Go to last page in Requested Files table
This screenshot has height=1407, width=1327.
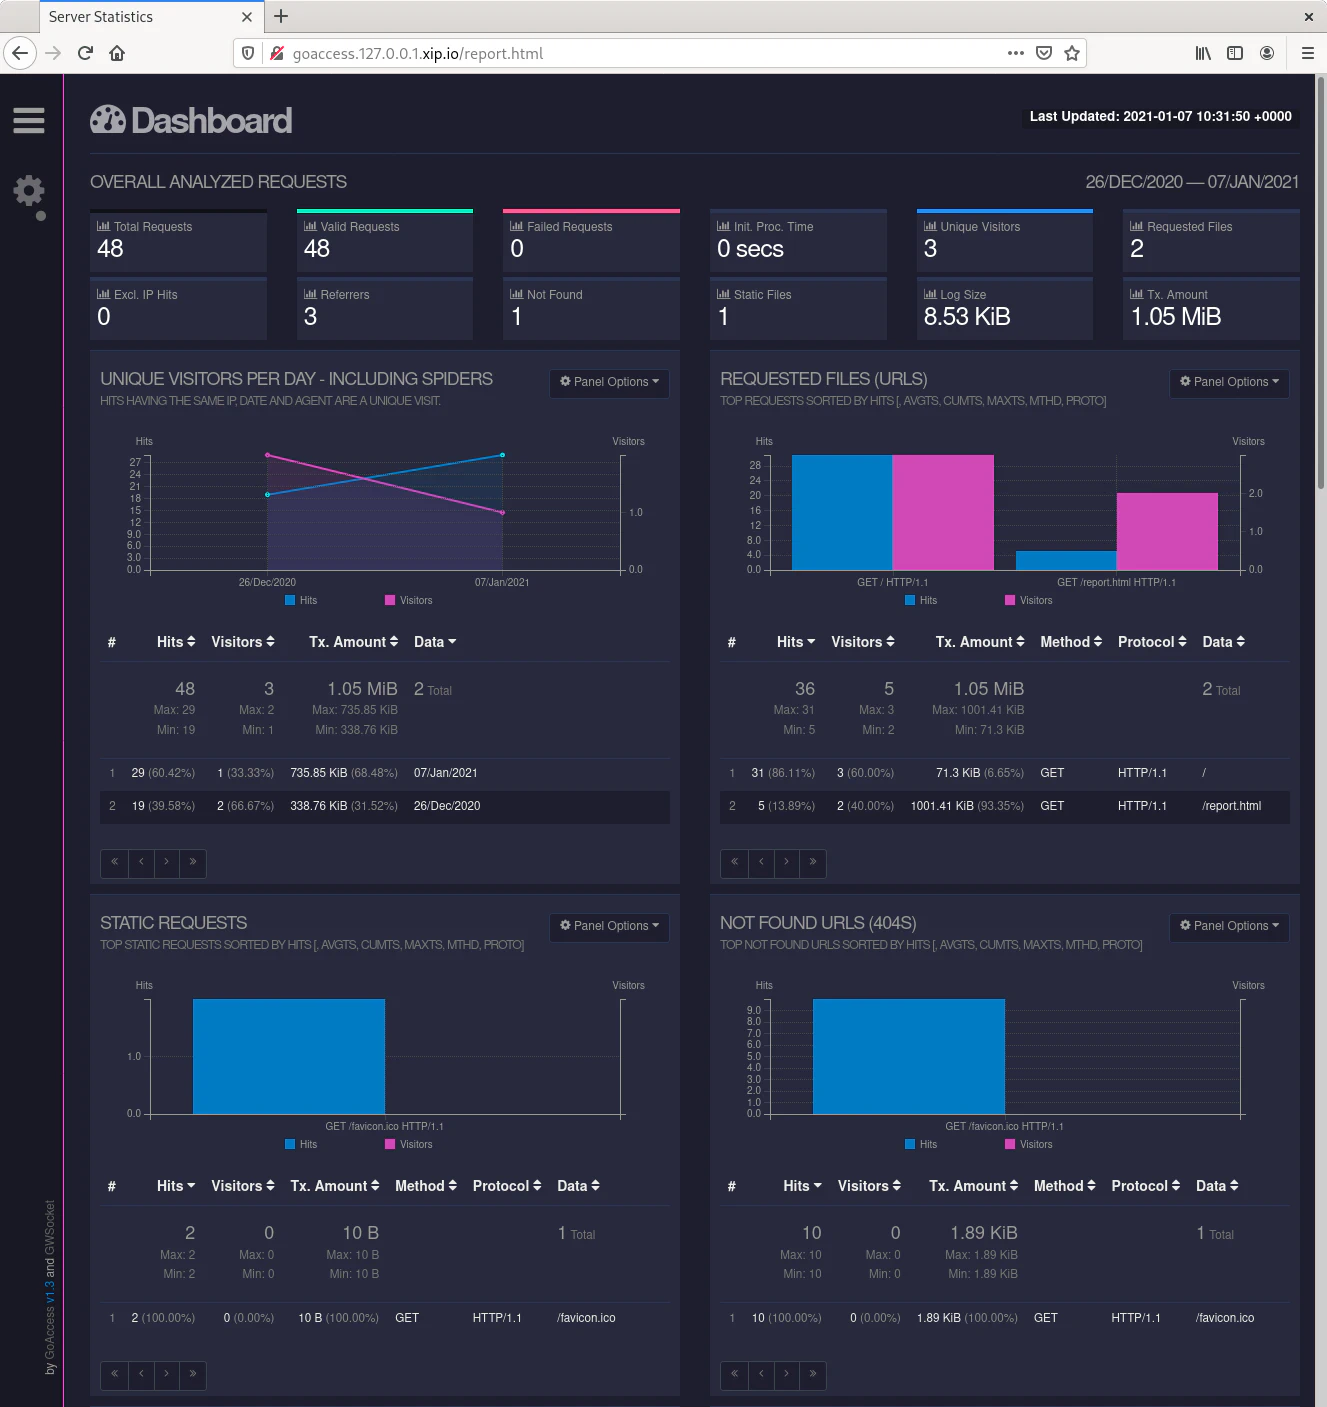(x=813, y=862)
